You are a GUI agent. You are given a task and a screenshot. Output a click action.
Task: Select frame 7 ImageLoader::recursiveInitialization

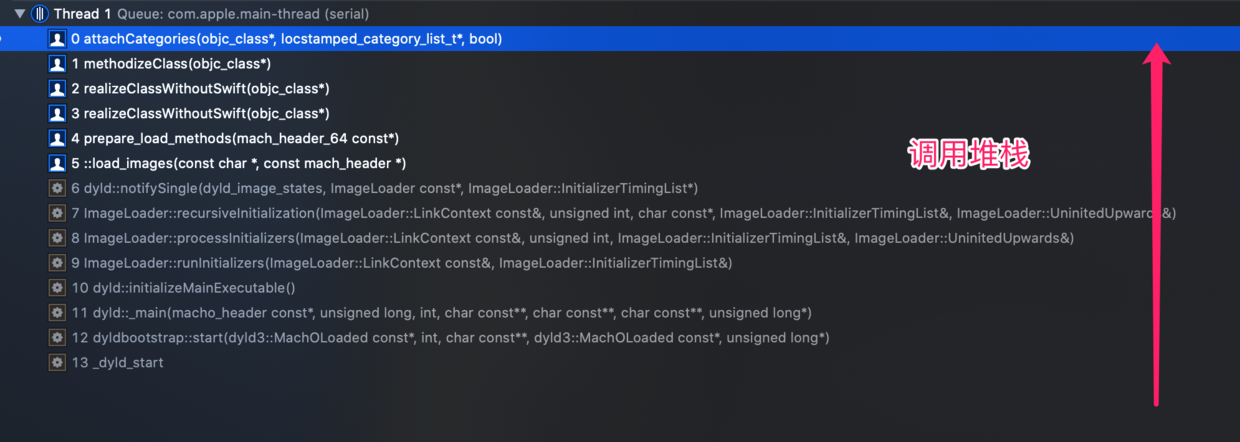620,213
